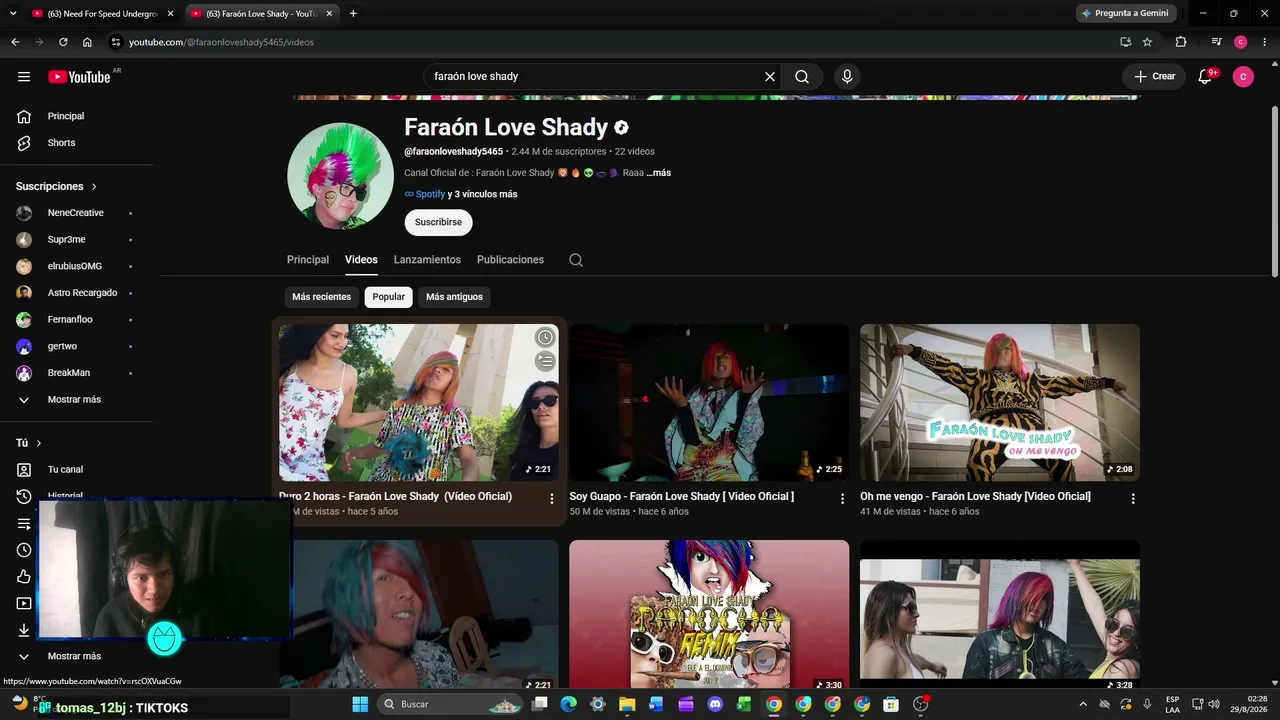Open the YouTube account avatar menu
The height and width of the screenshot is (720, 1280).
(1243, 77)
